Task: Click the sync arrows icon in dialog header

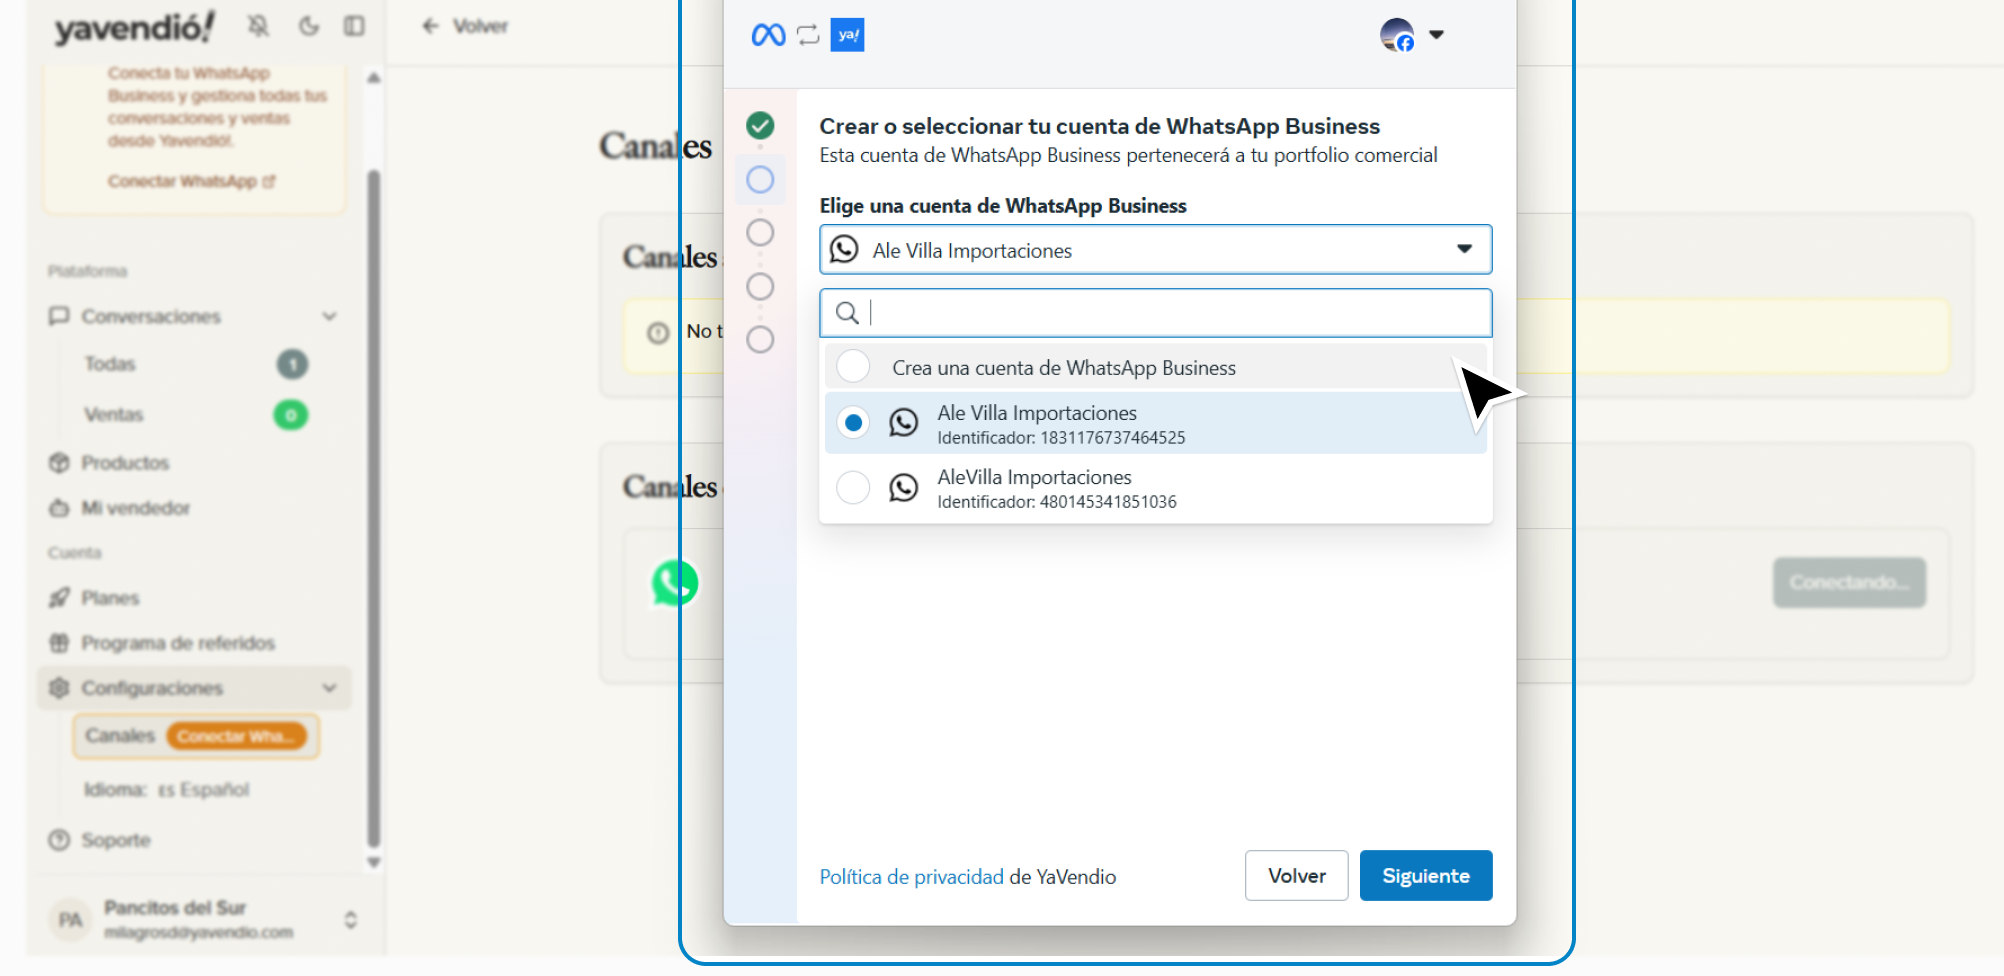Action: [x=808, y=36]
